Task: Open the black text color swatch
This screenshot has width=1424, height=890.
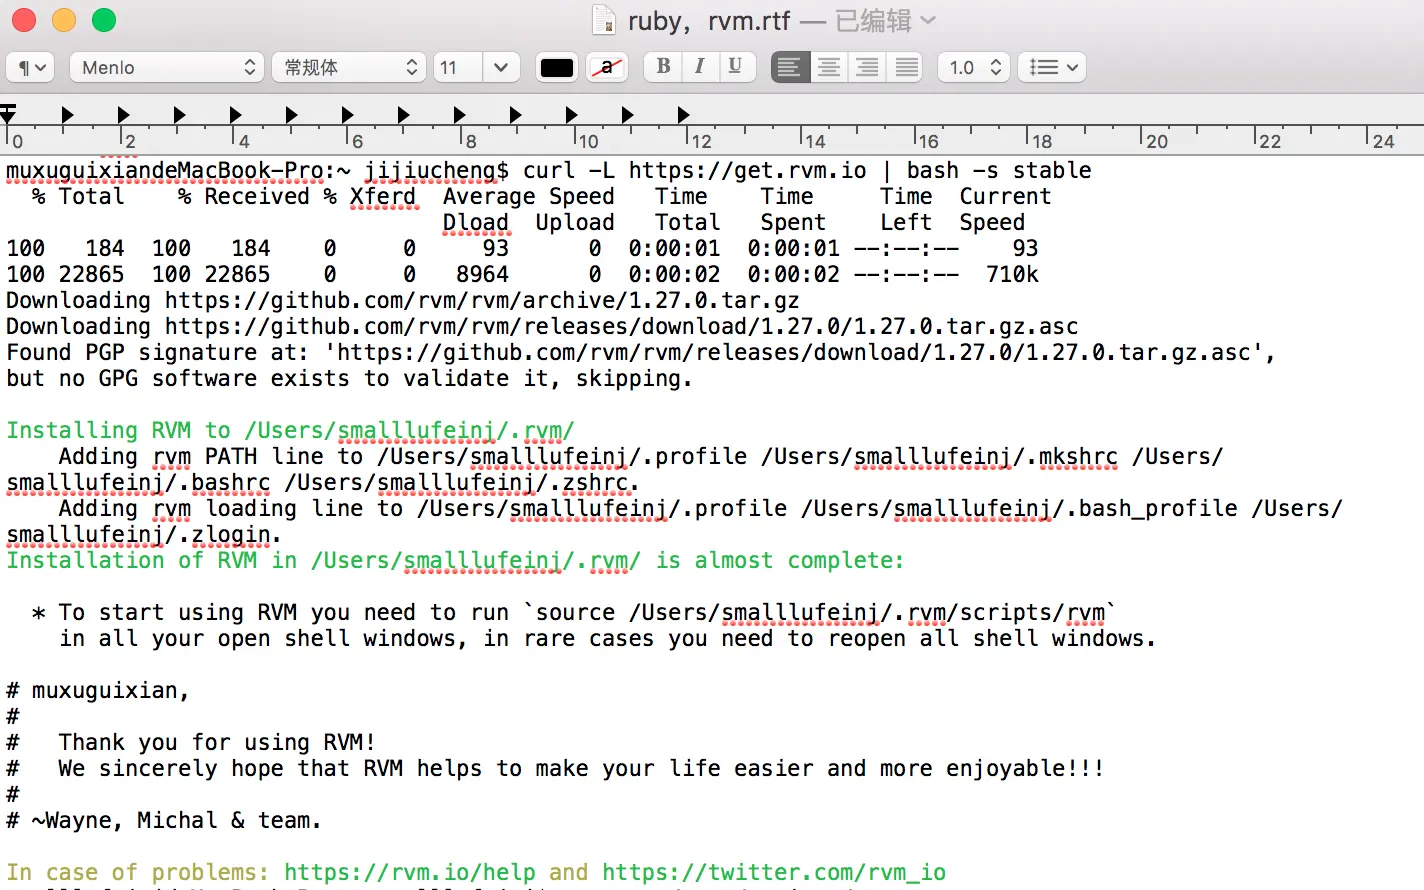Action: pos(556,67)
